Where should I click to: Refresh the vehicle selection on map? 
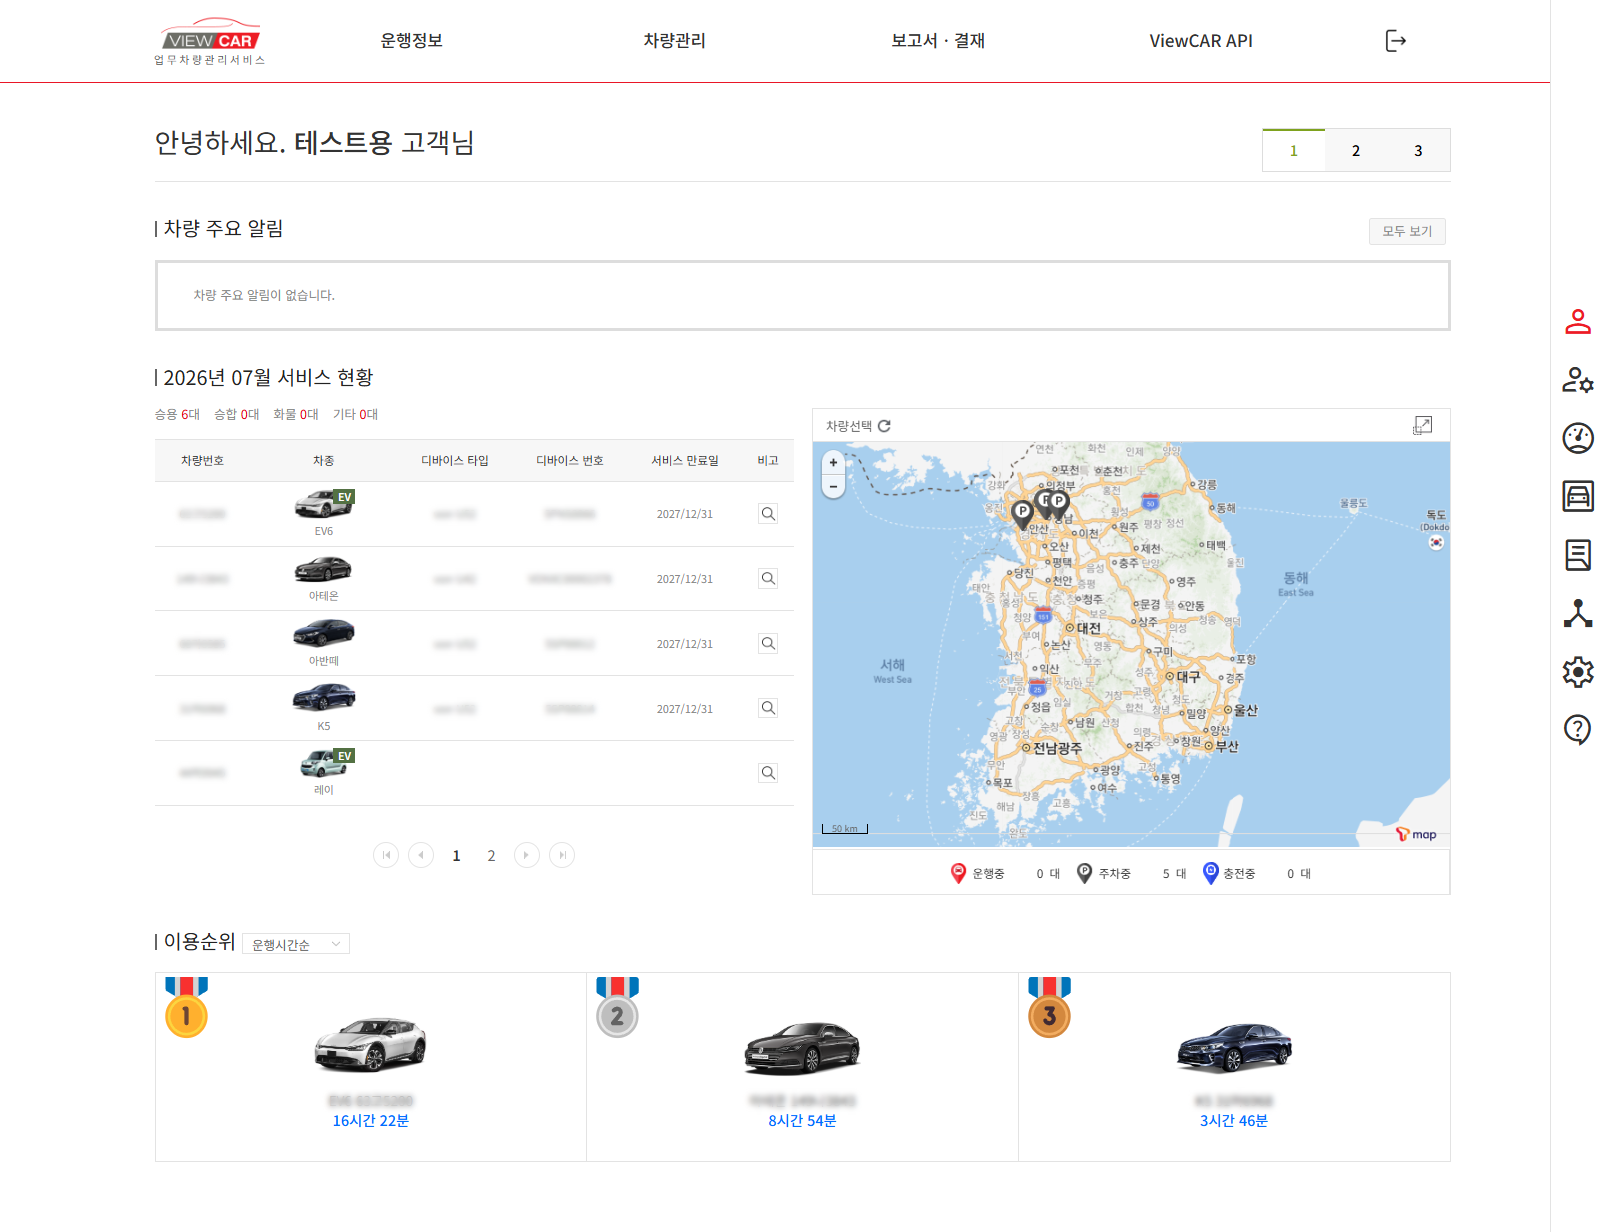pos(884,426)
